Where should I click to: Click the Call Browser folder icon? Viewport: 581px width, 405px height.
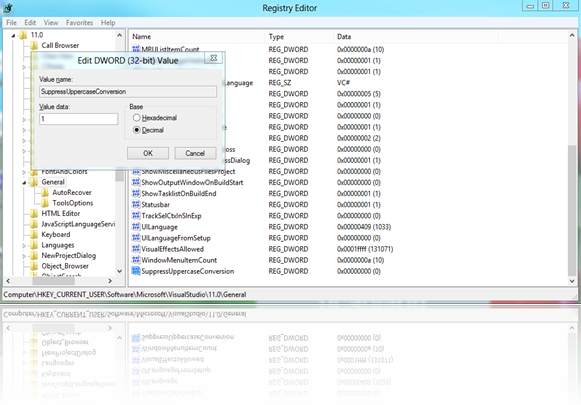tap(34, 46)
